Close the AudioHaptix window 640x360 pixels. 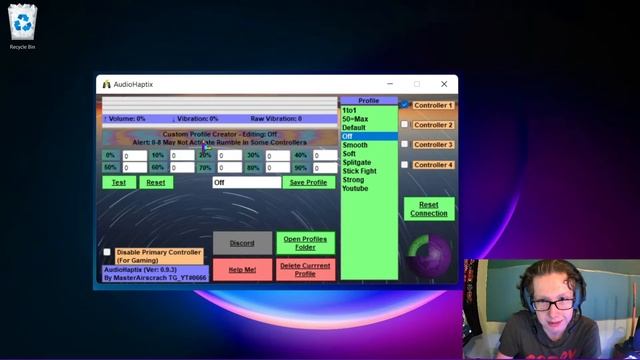click(444, 84)
